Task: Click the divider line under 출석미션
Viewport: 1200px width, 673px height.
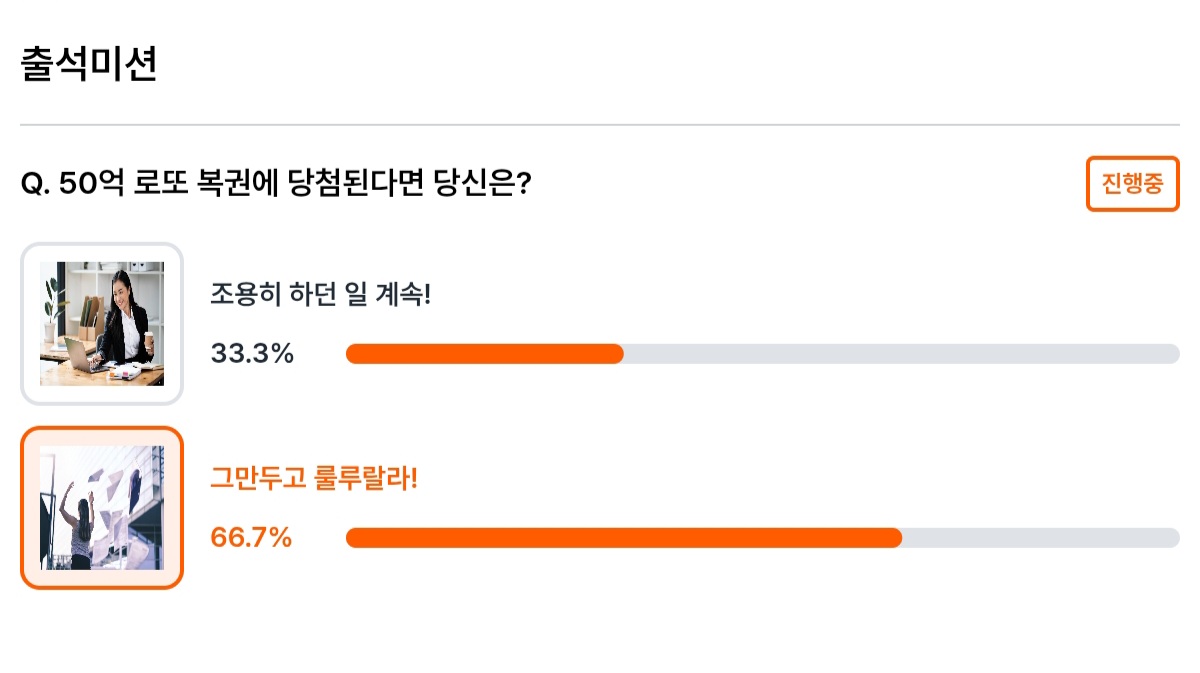Action: (600, 125)
